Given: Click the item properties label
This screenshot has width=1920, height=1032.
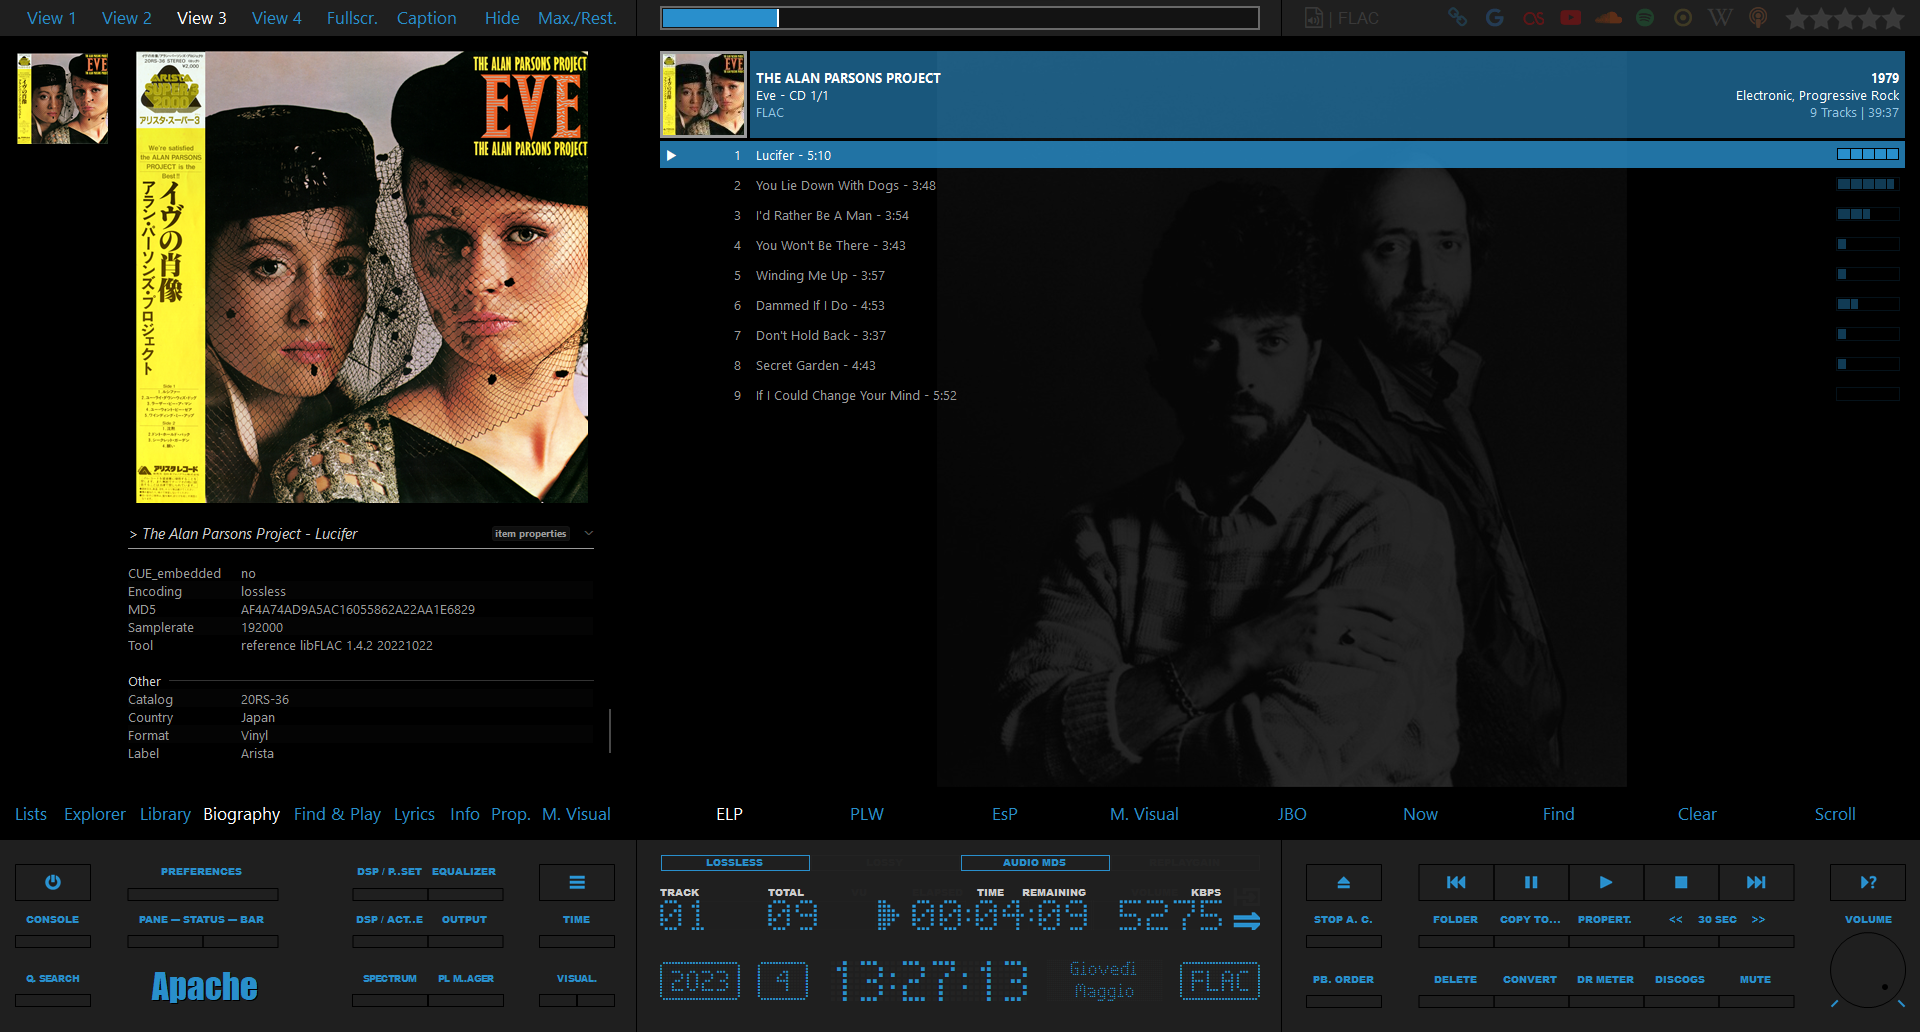Looking at the screenshot, I should point(530,533).
